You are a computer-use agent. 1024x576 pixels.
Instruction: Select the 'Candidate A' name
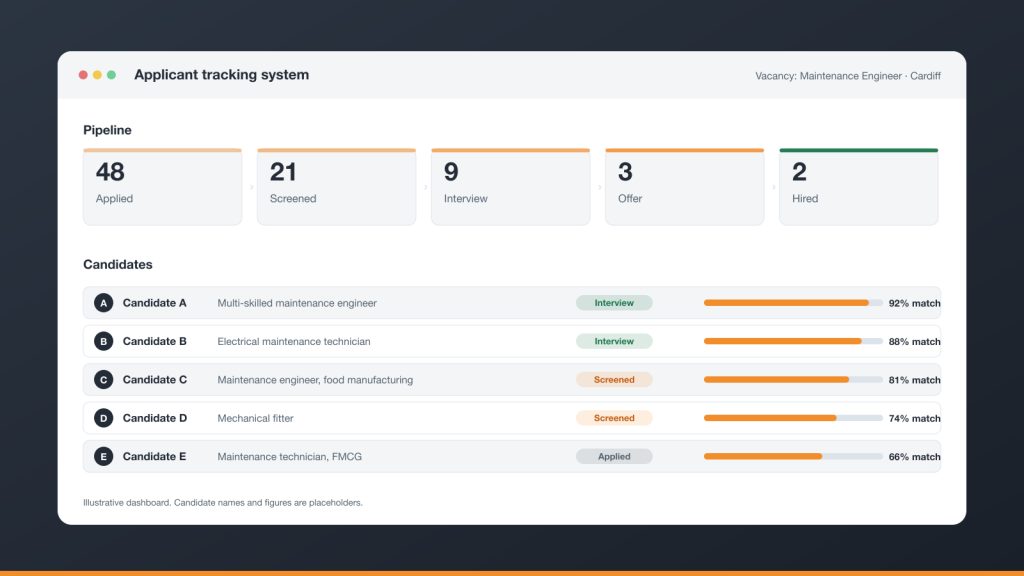pyautogui.click(x=155, y=303)
